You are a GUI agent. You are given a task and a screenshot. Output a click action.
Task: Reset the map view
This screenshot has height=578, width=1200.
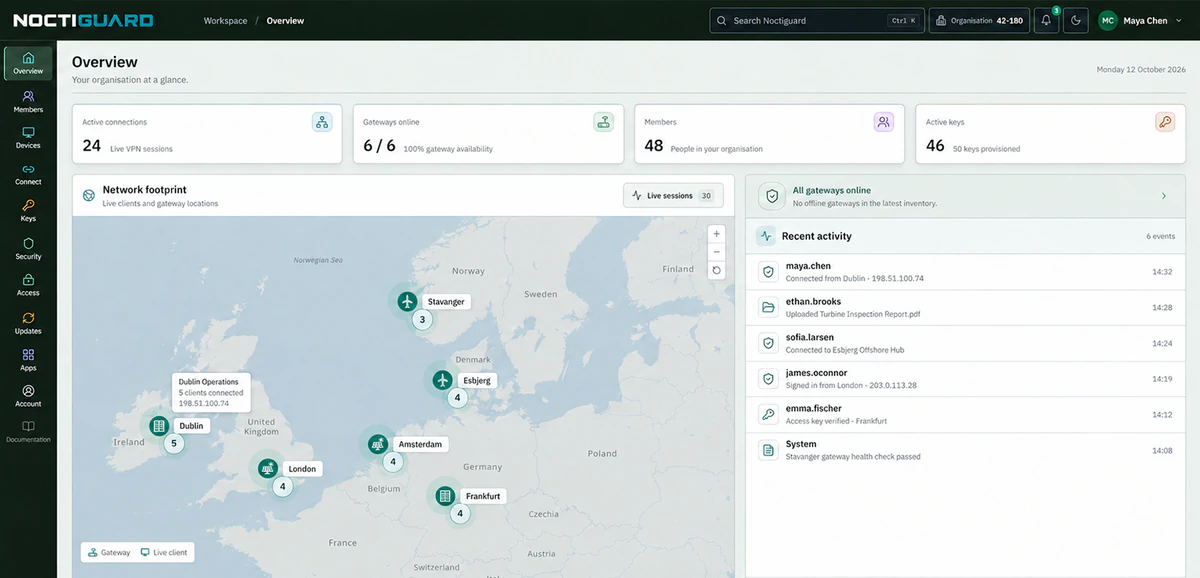point(716,270)
